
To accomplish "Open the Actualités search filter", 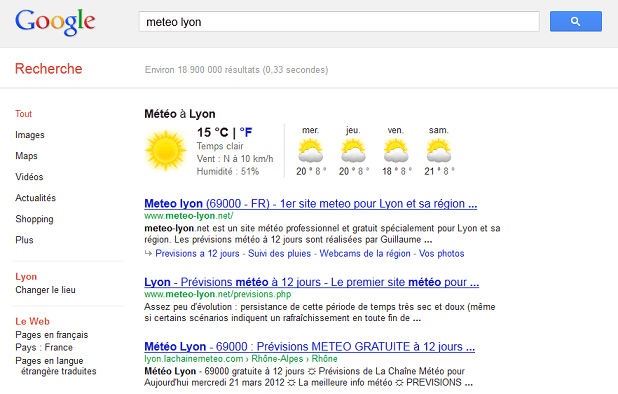I will (35, 198).
